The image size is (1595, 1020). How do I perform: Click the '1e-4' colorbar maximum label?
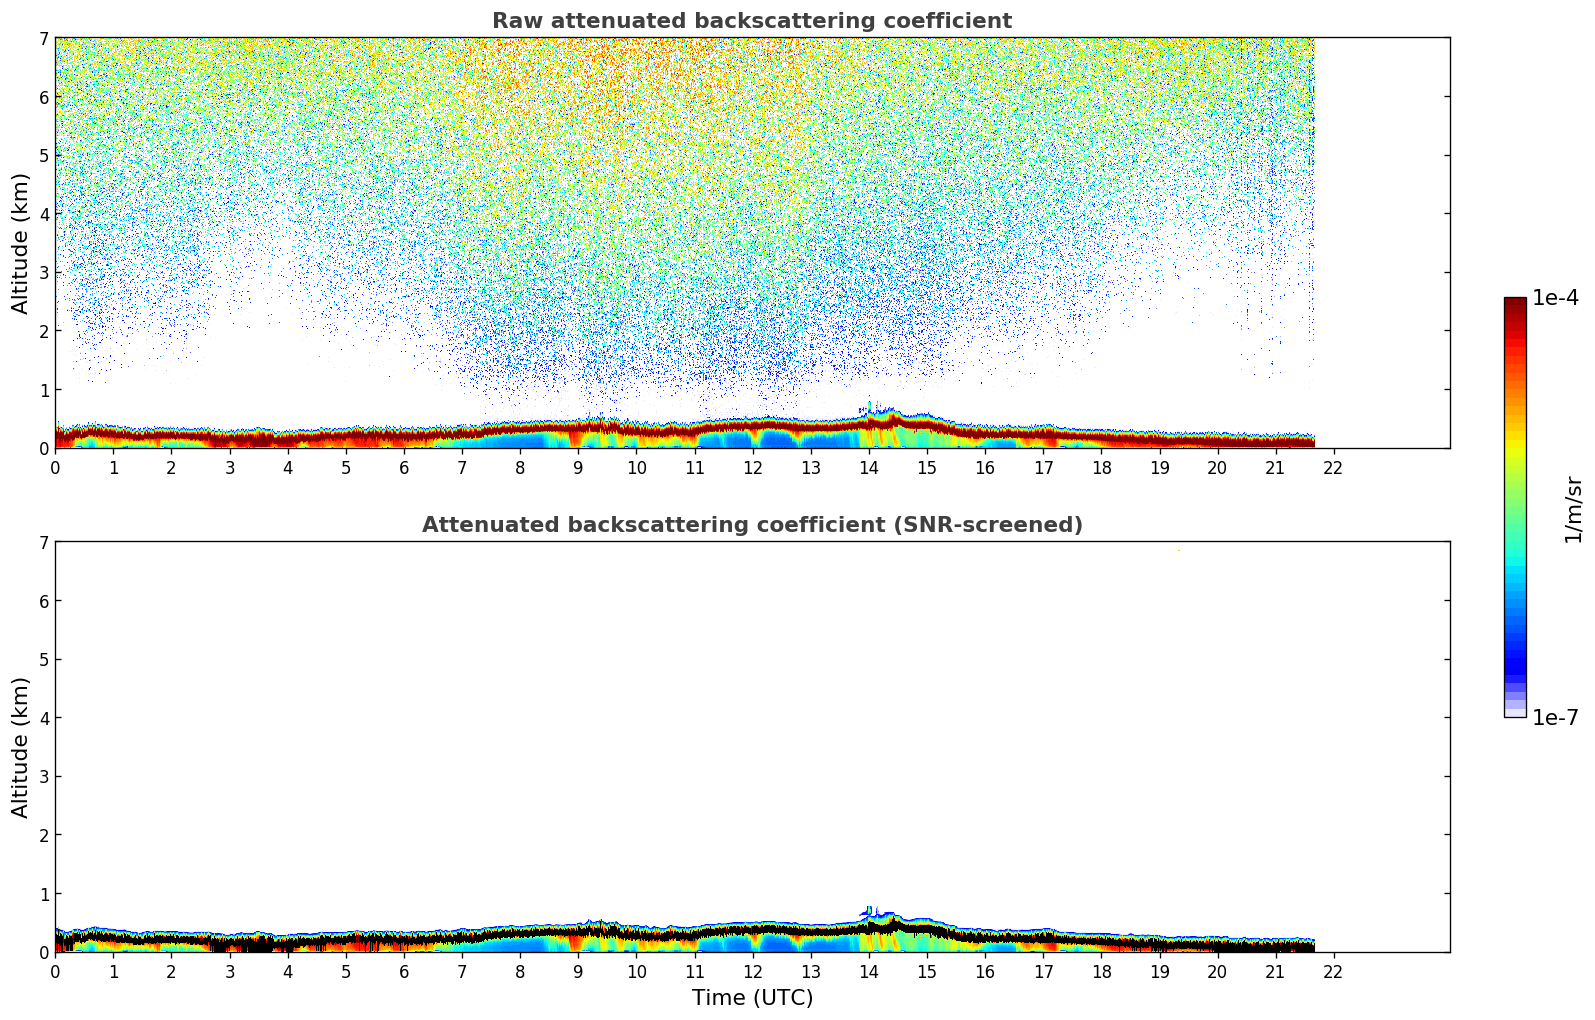pos(1555,298)
